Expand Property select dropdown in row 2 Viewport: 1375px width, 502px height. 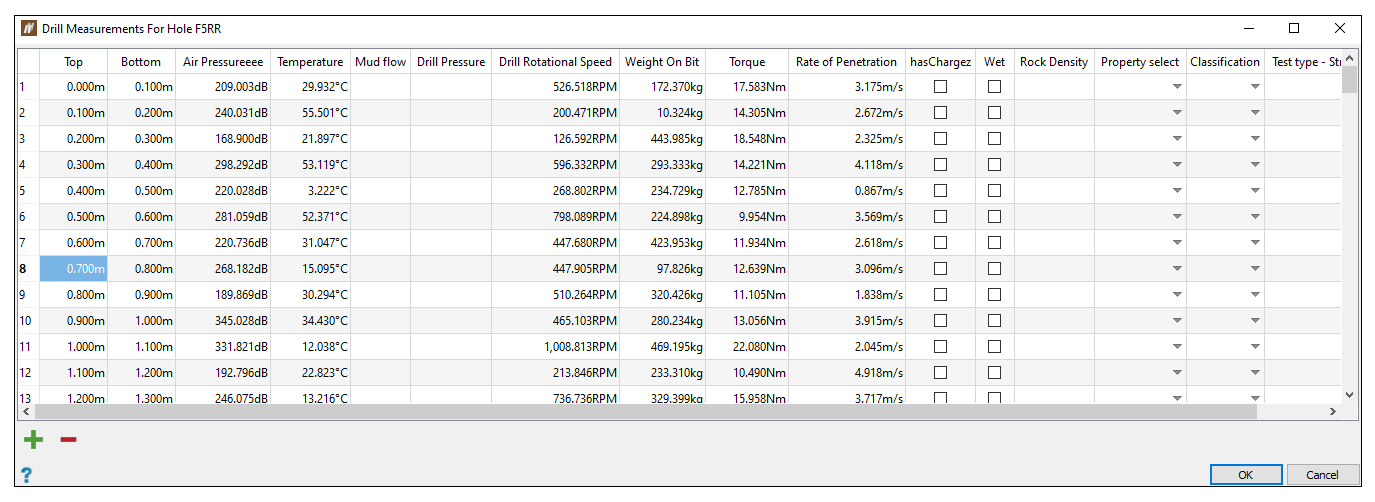coord(1177,113)
